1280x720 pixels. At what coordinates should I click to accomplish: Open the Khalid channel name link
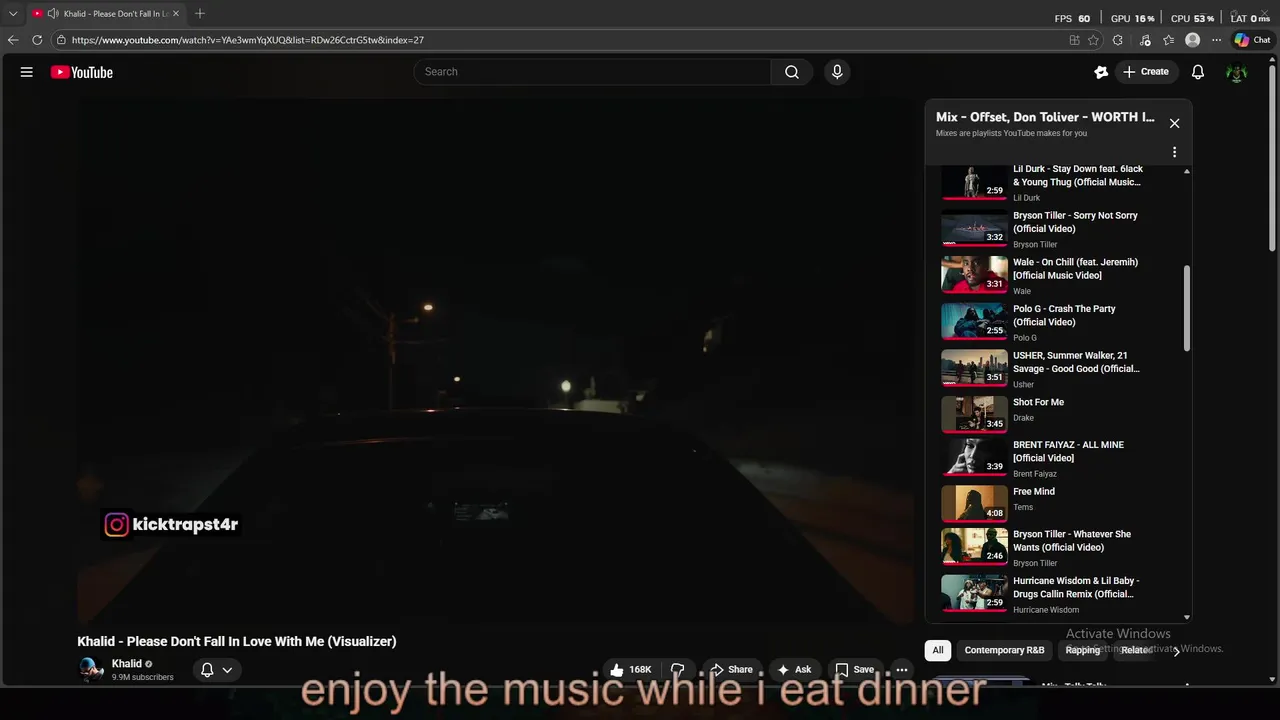click(x=126, y=664)
